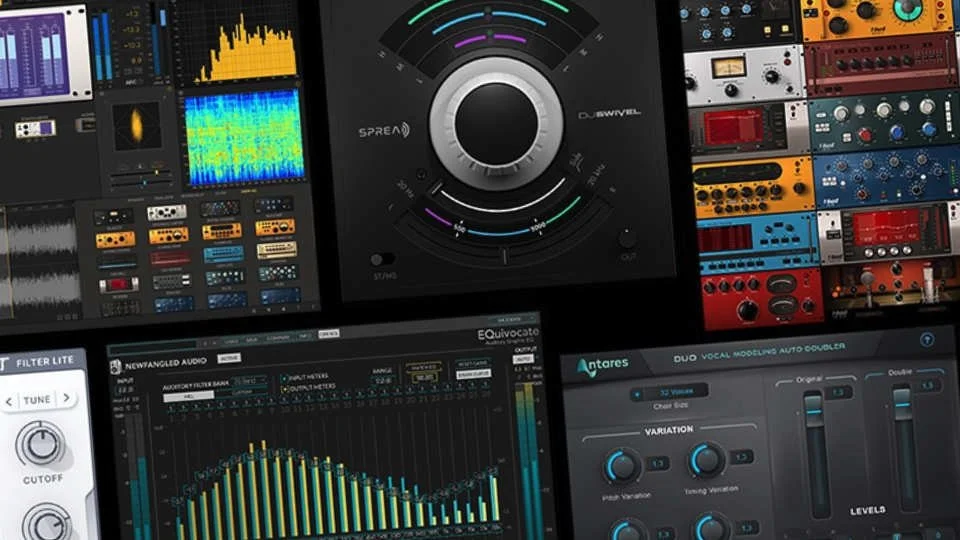Click the small power icon left of Spread's lower arc

[421, 174]
